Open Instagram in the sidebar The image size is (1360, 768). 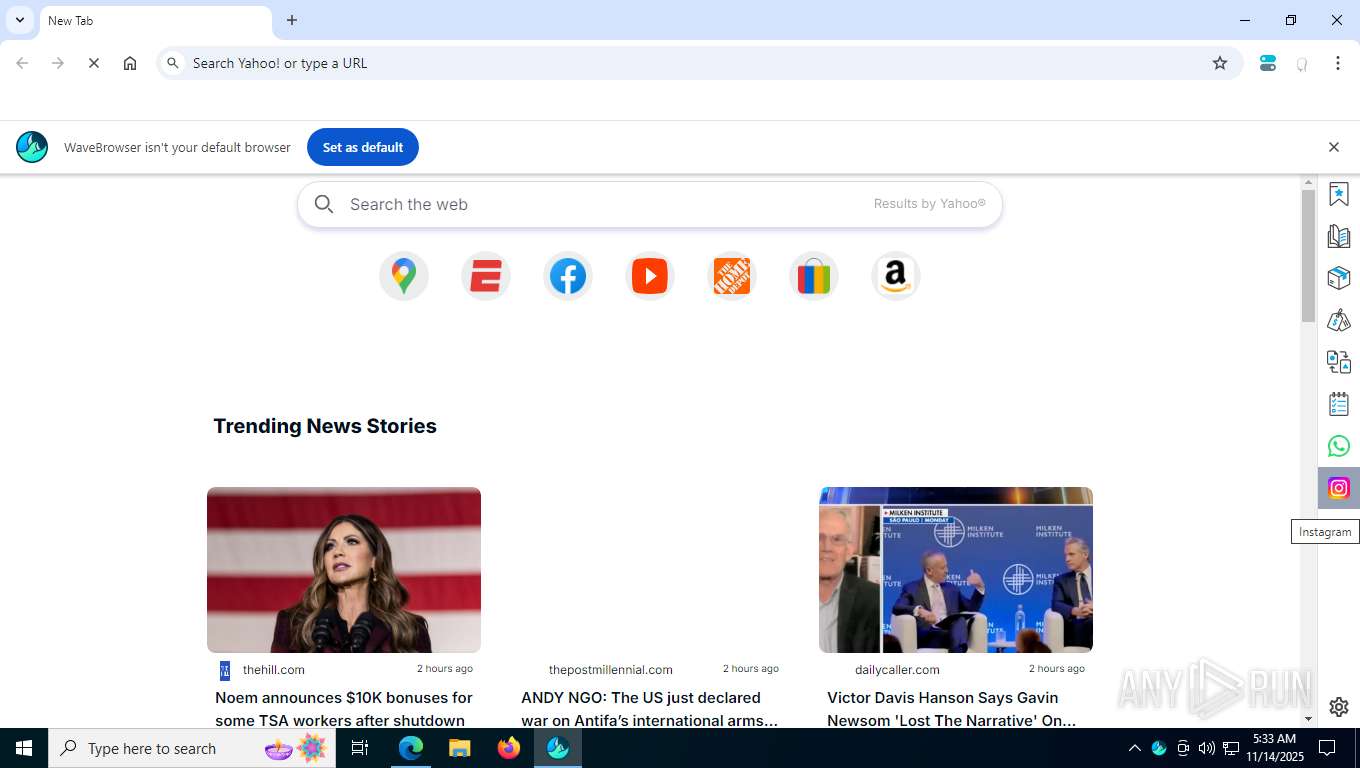(x=1339, y=488)
